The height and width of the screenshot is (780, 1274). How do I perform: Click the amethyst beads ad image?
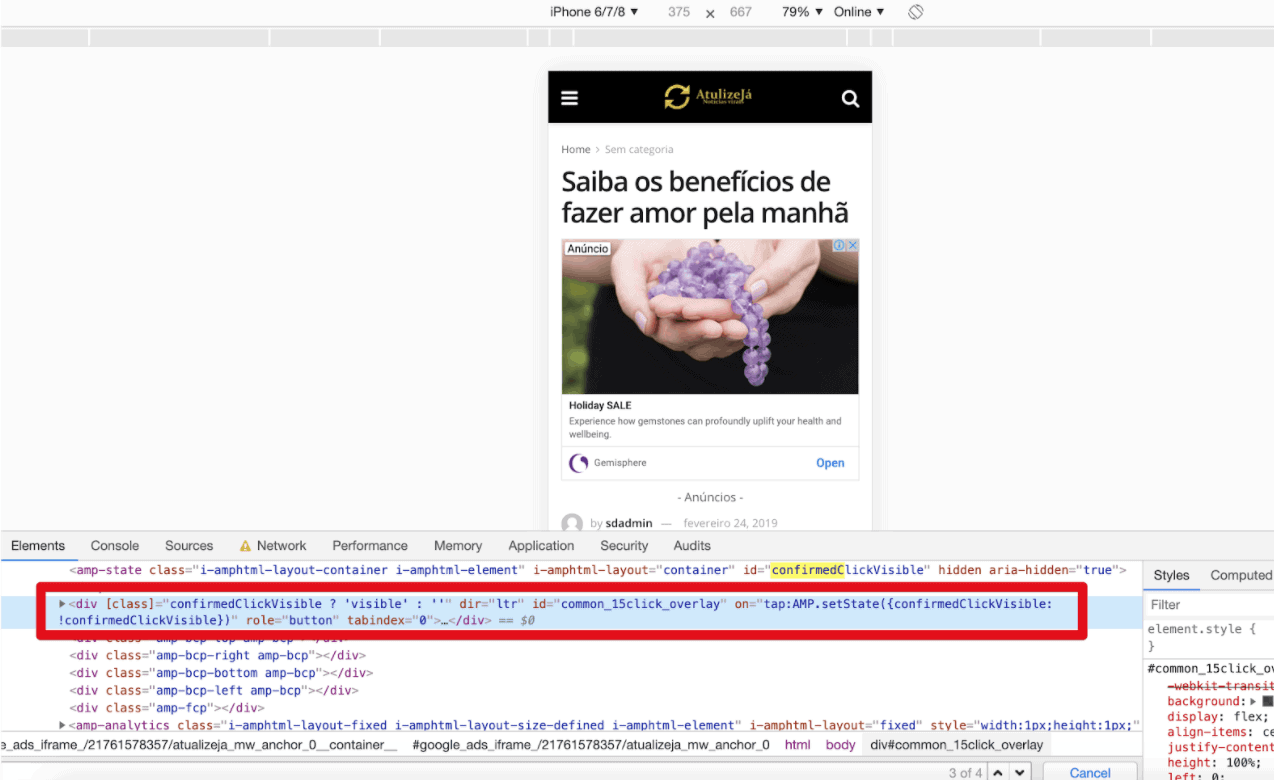[710, 316]
